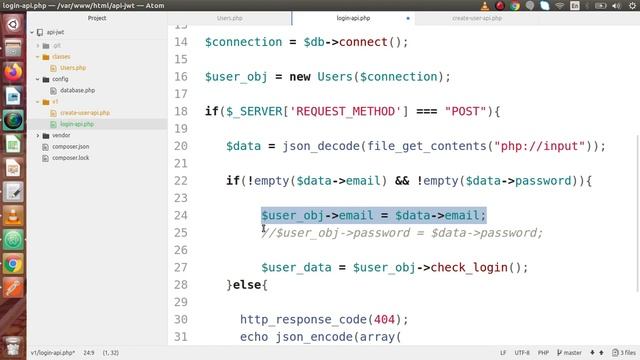Click the Chrome tray indicator in top panel

(x=515, y=5)
